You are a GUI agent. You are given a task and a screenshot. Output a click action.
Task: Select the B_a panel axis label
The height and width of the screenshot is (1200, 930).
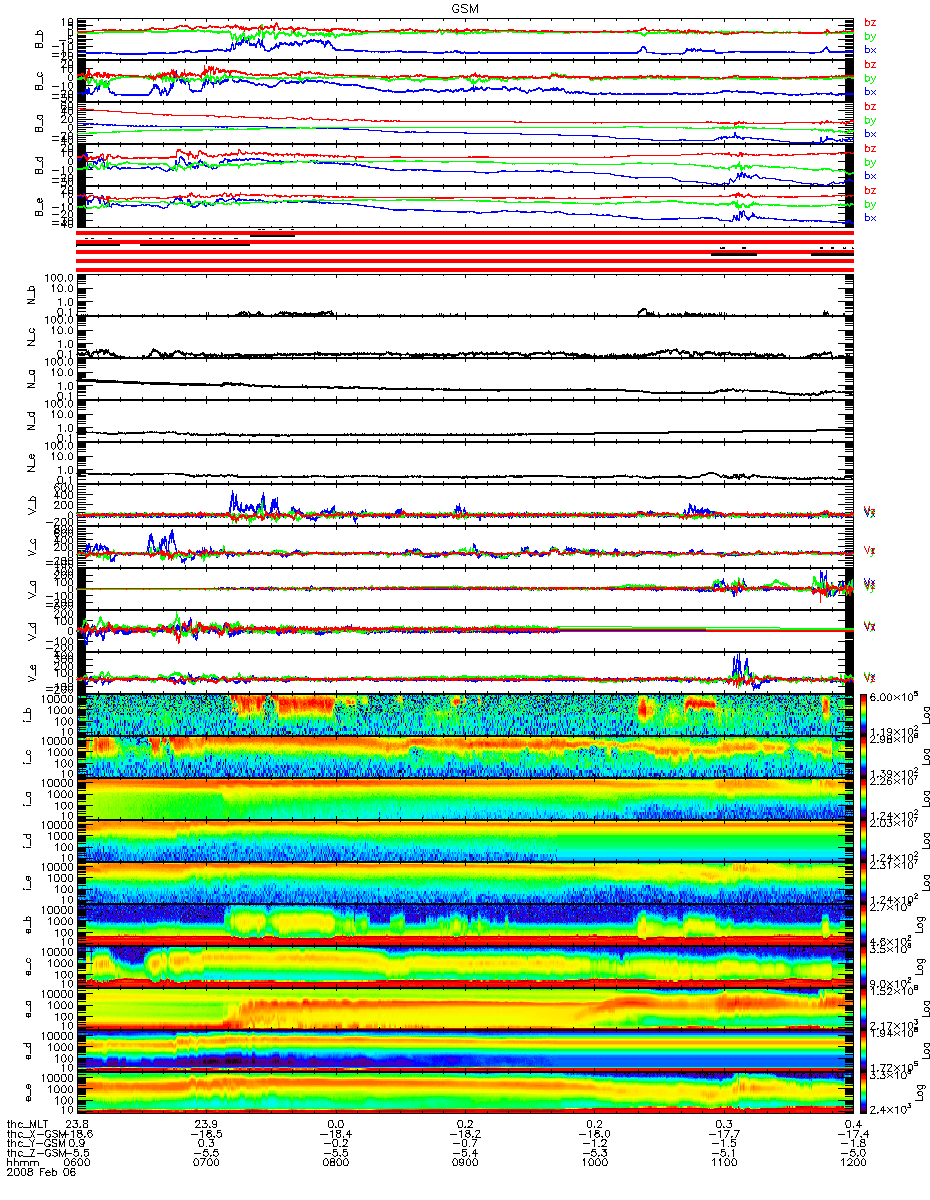pyautogui.click(x=38, y=122)
